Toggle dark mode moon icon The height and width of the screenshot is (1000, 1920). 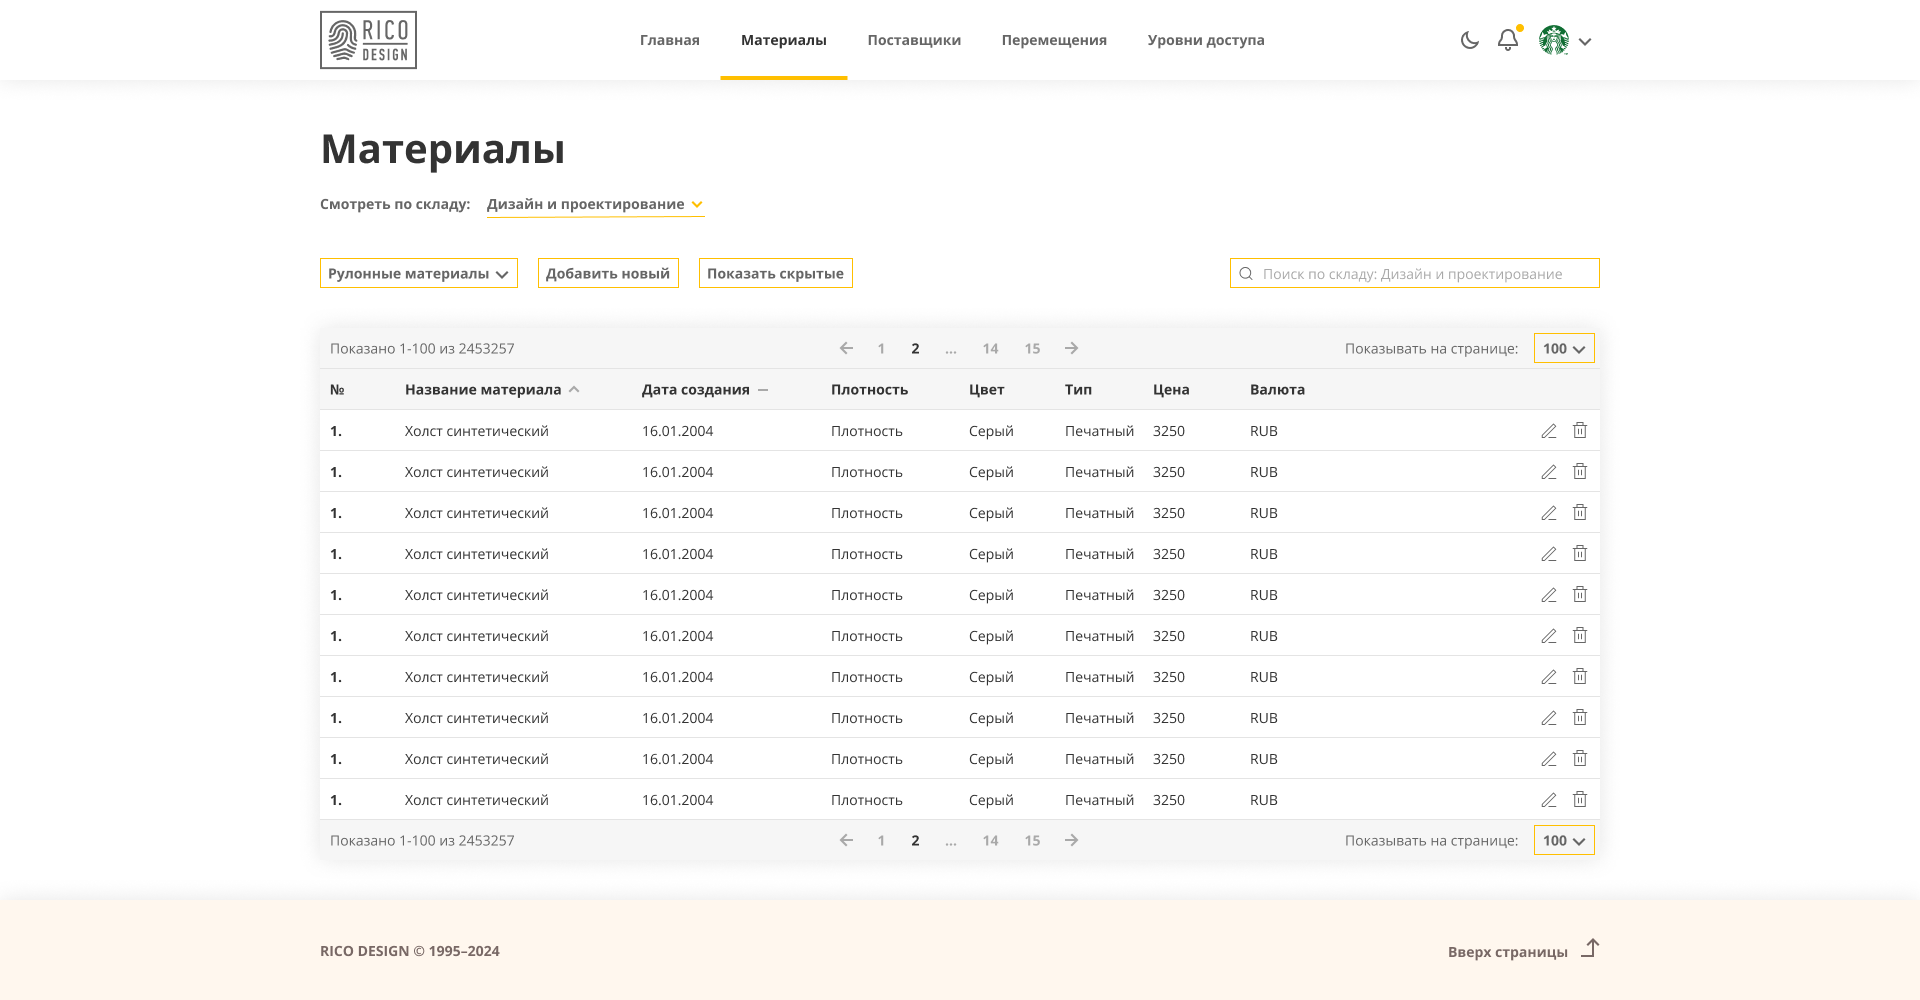[1469, 41]
